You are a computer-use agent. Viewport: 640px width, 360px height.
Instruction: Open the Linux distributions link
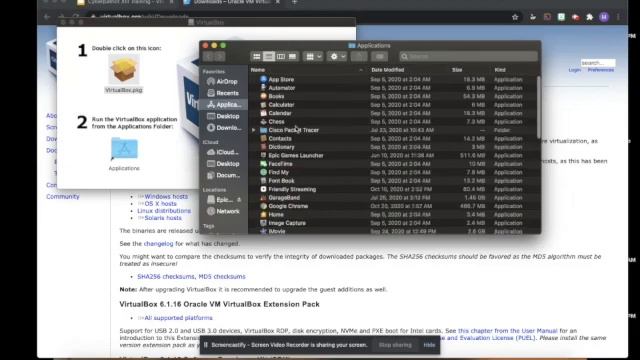164,211
